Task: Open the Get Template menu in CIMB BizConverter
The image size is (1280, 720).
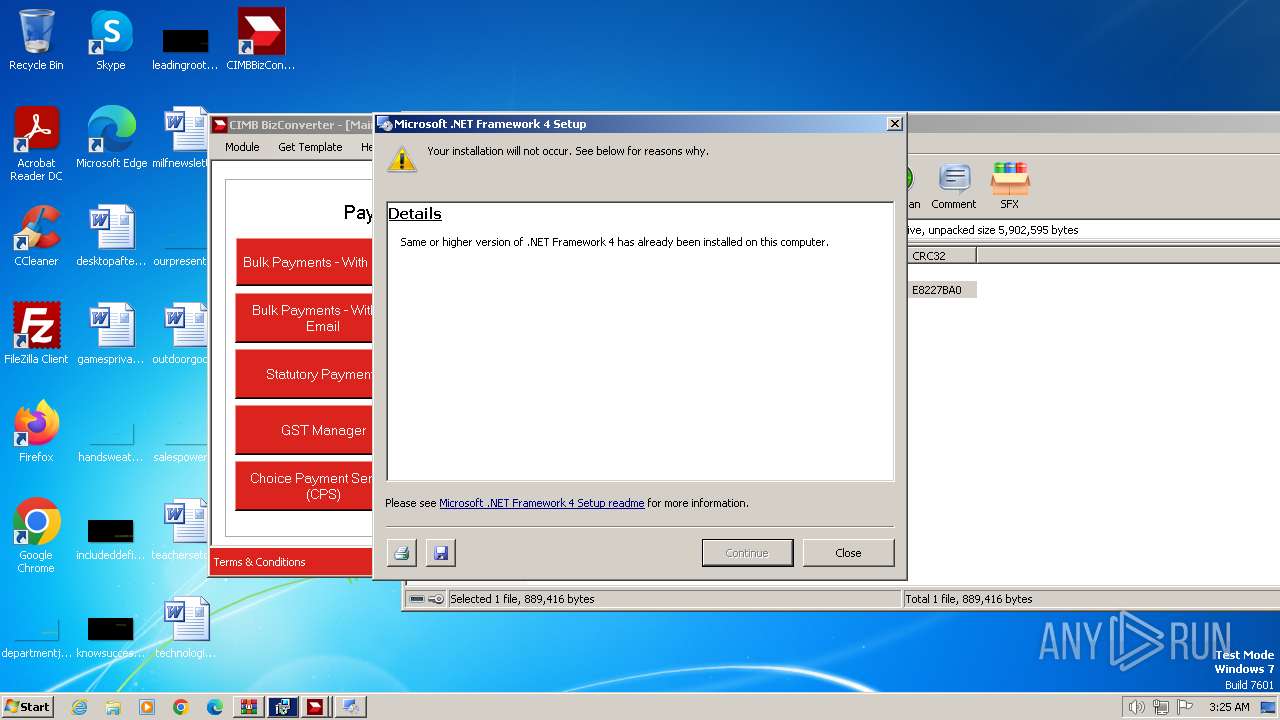Action: (310, 147)
